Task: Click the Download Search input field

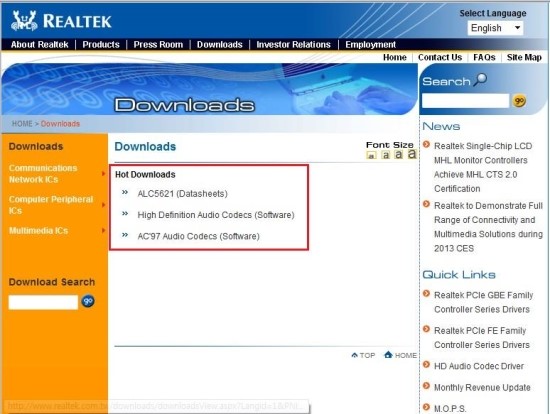Action: click(x=43, y=302)
